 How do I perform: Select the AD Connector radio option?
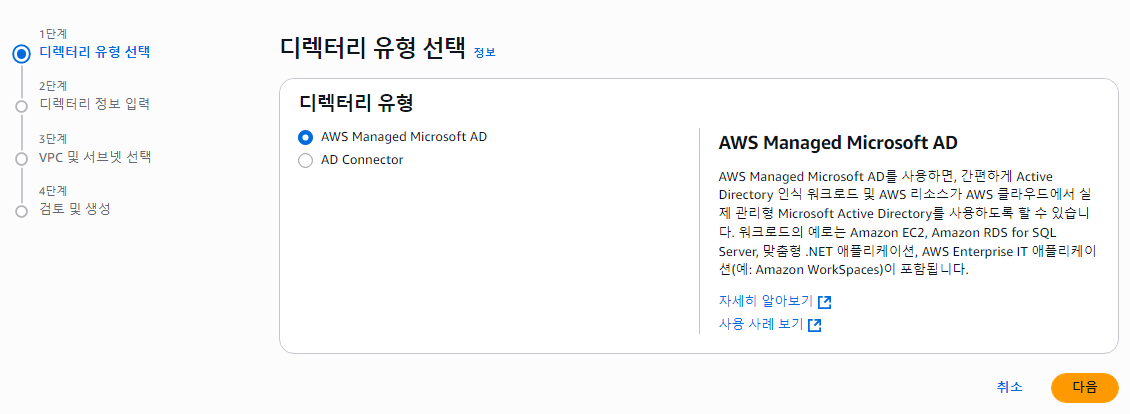point(306,160)
